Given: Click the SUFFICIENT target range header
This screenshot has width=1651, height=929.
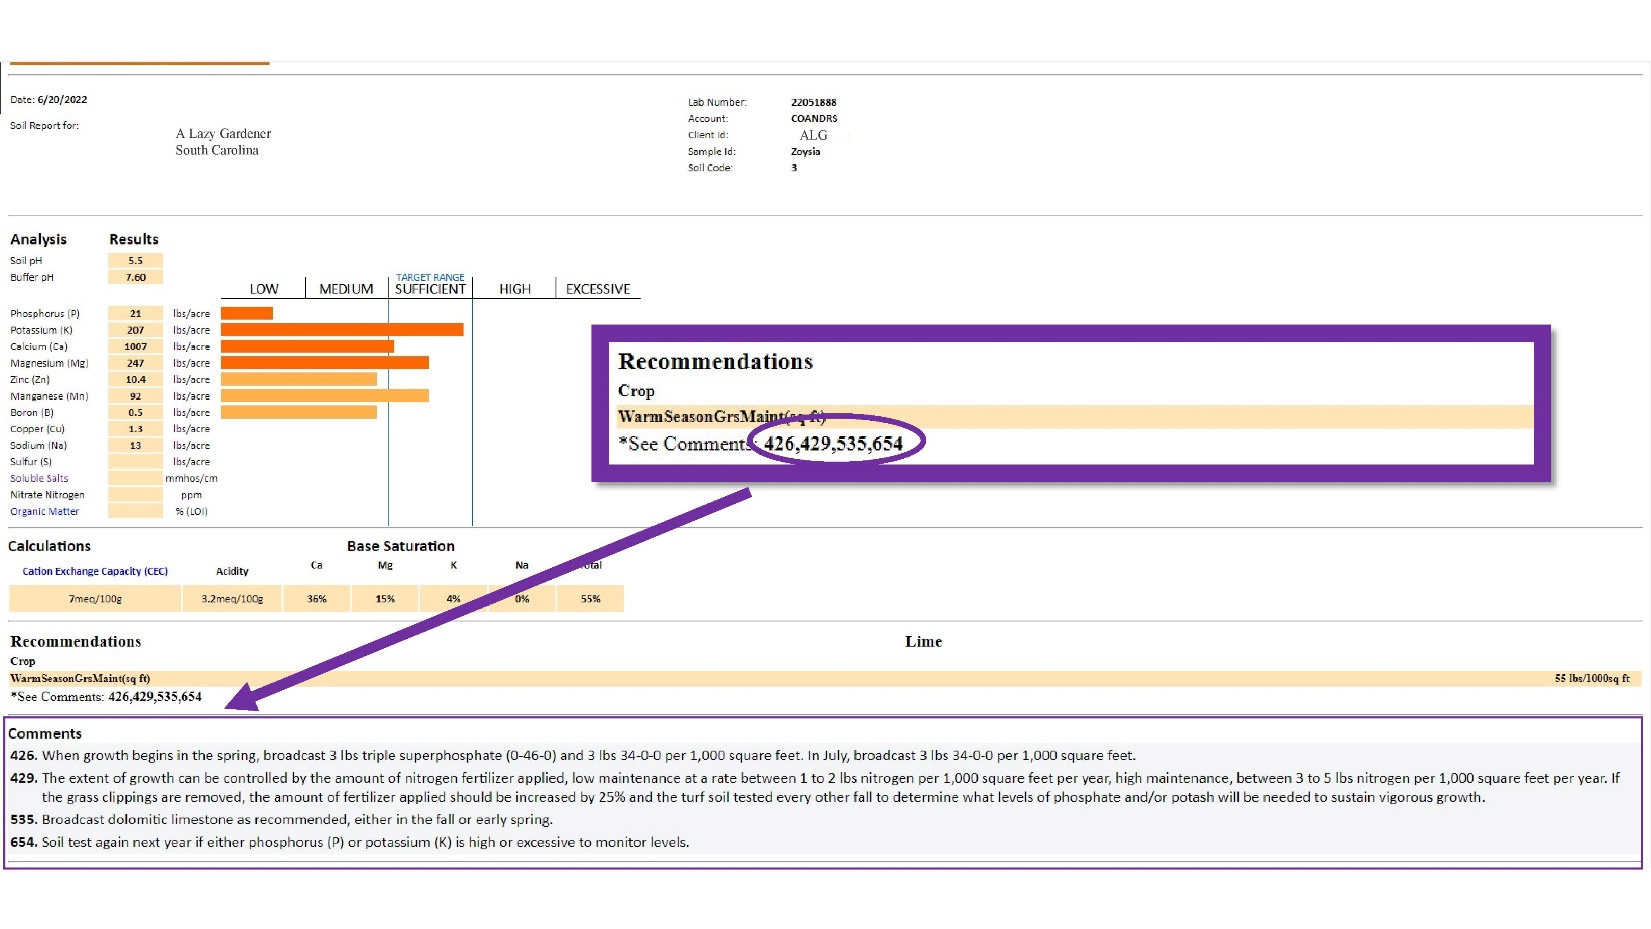Looking at the screenshot, I should click(430, 289).
